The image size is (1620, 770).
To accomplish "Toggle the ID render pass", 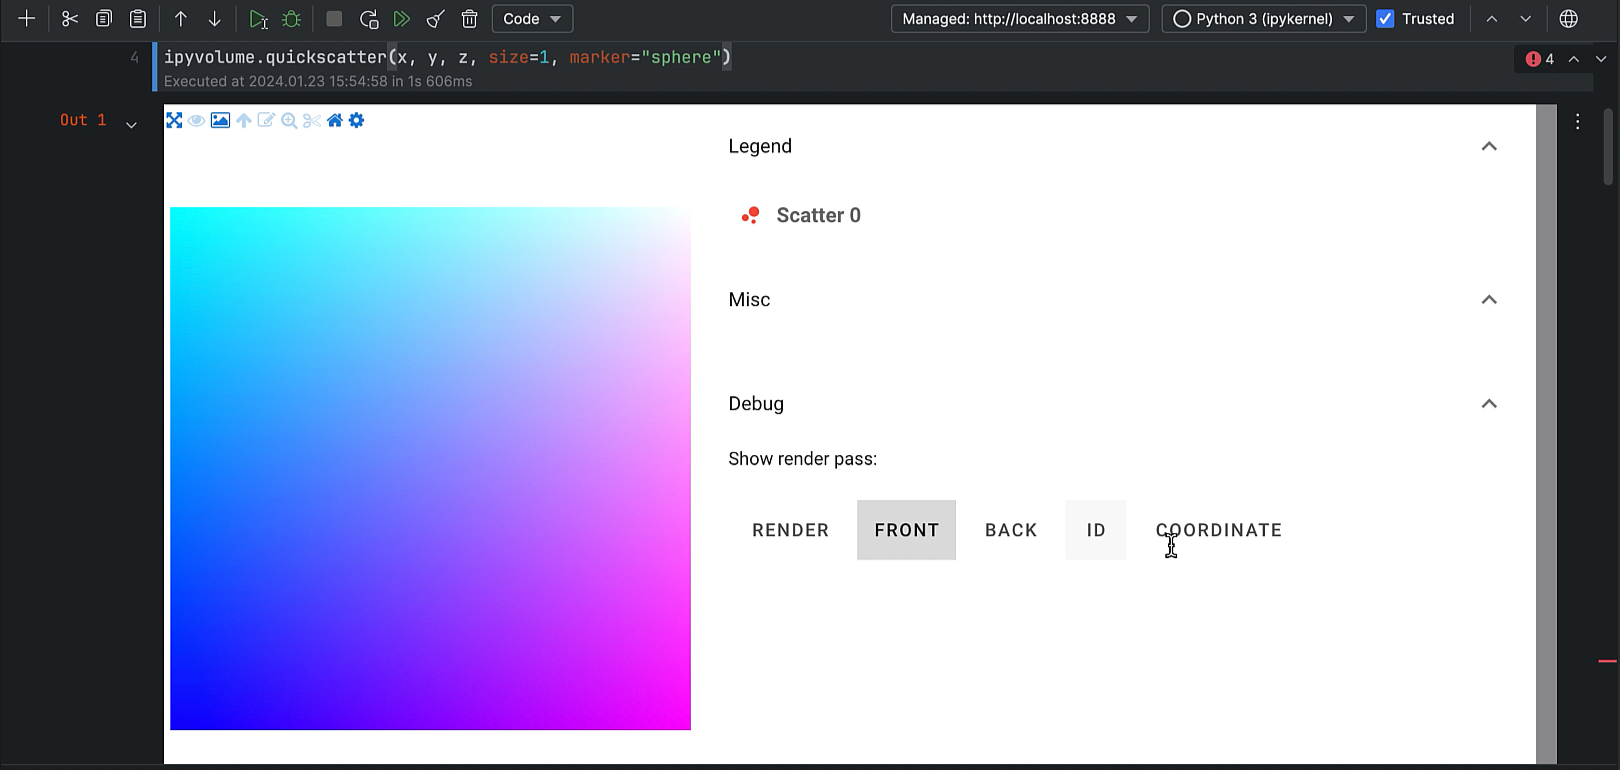I will pos(1096,530).
